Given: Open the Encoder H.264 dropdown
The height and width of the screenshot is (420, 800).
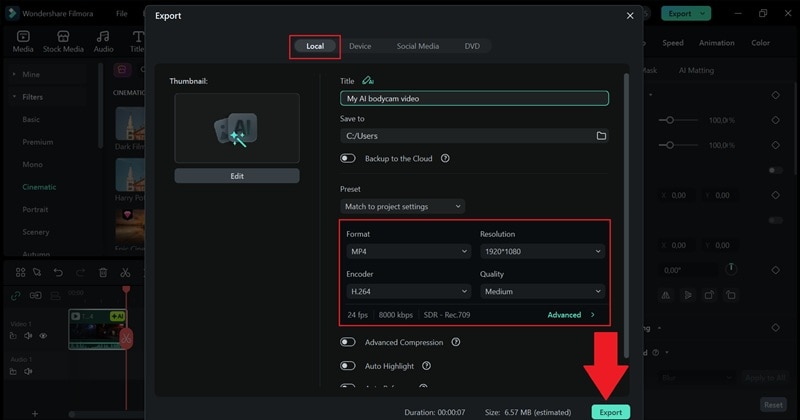Looking at the screenshot, I should pyautogui.click(x=408, y=291).
